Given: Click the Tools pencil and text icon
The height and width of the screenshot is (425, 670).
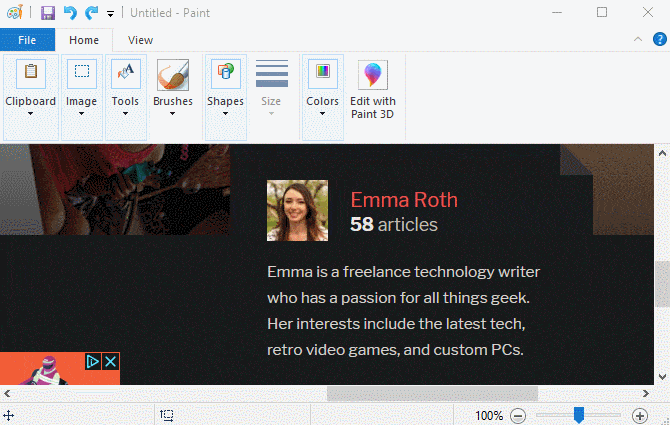Looking at the screenshot, I should click(126, 73).
